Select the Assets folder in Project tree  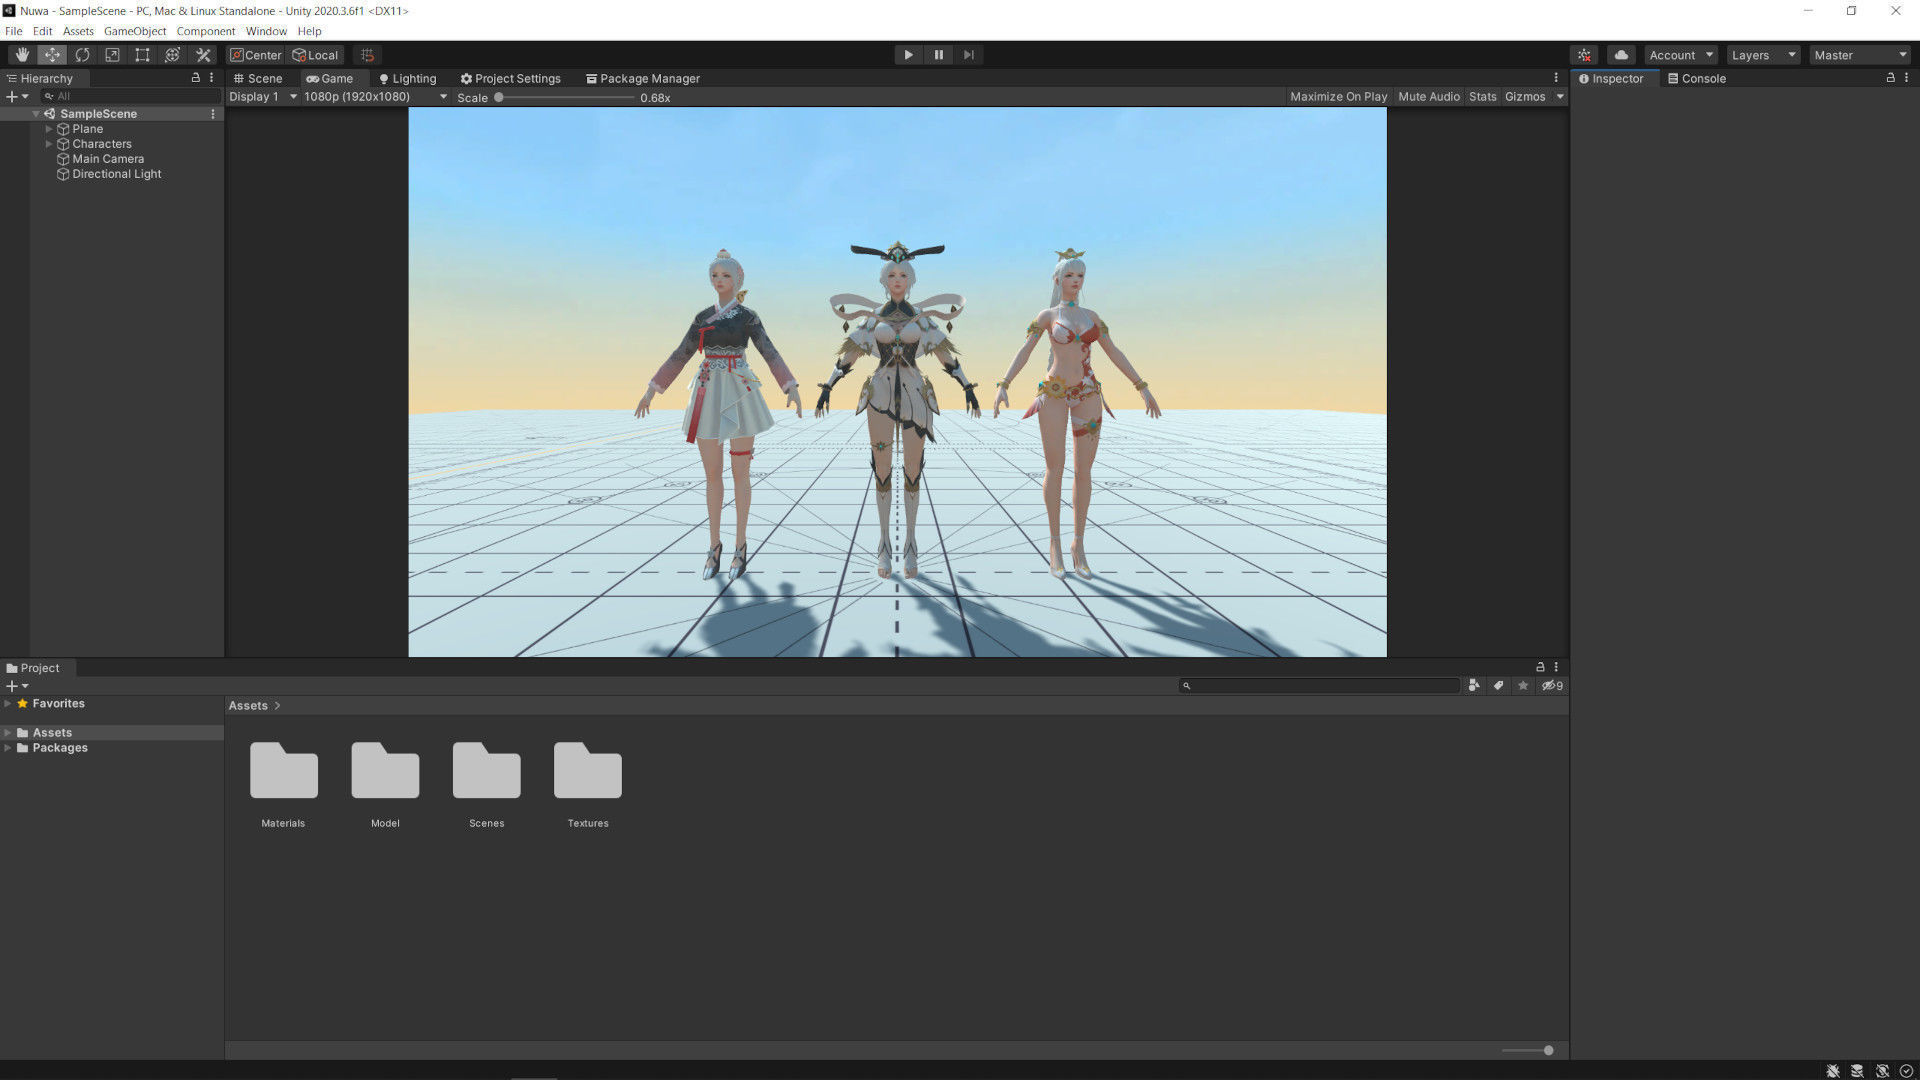click(52, 733)
